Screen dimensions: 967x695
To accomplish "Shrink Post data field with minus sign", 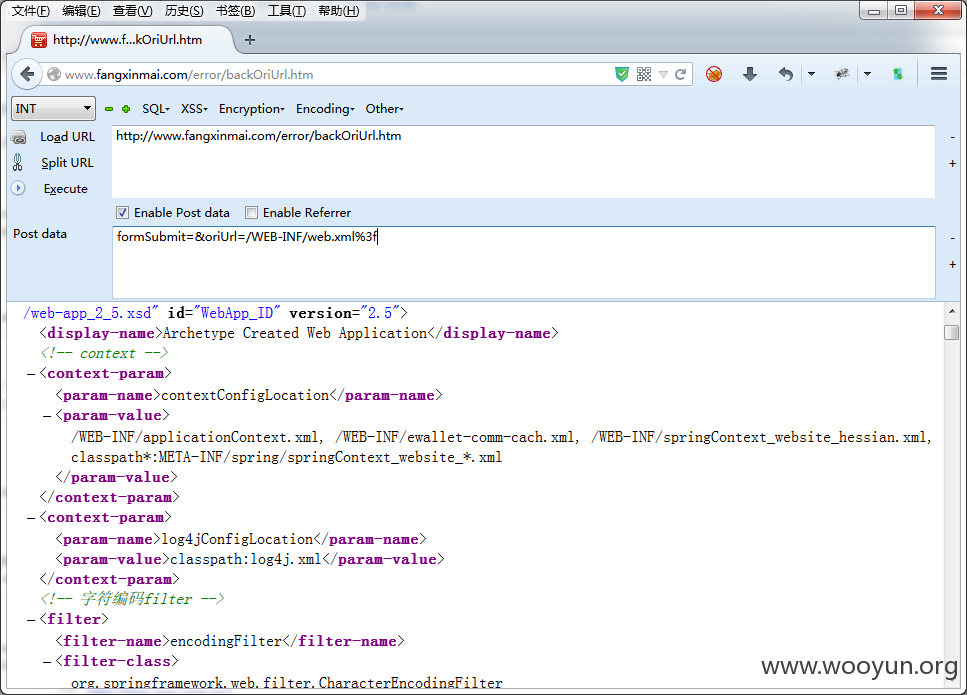I will (x=952, y=238).
